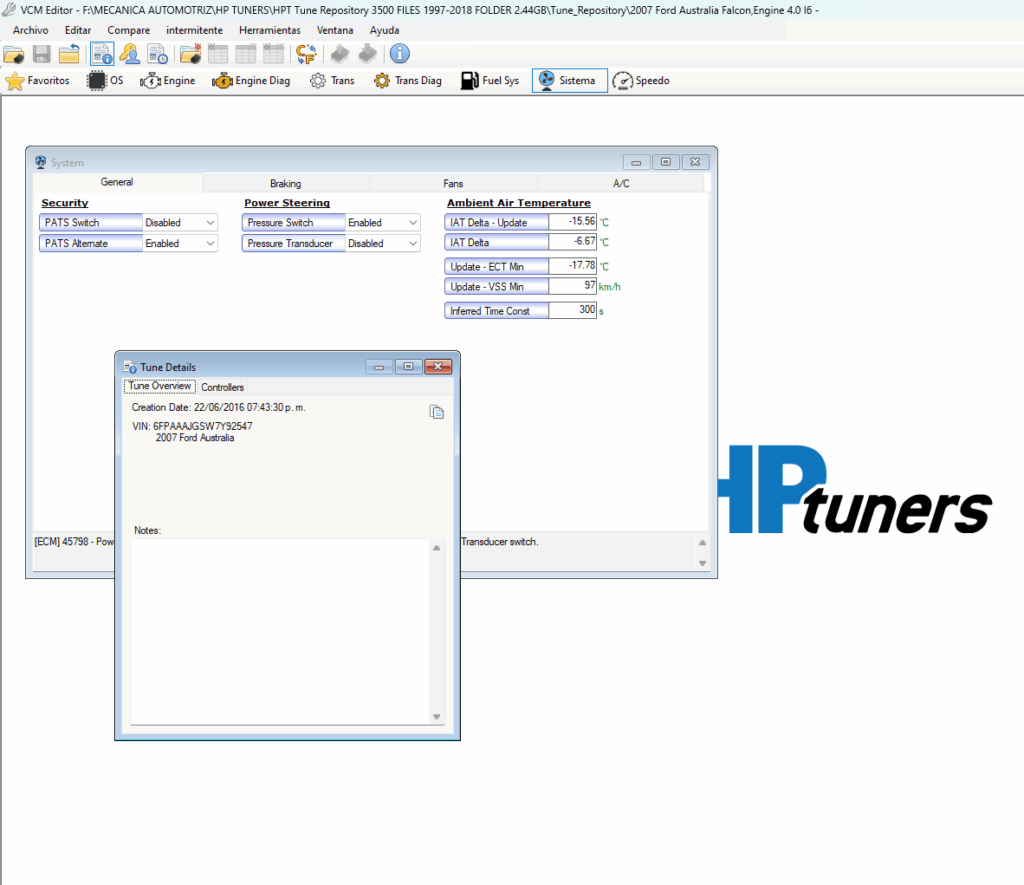
Task: Select the Tune Overview tab
Action: pos(159,386)
